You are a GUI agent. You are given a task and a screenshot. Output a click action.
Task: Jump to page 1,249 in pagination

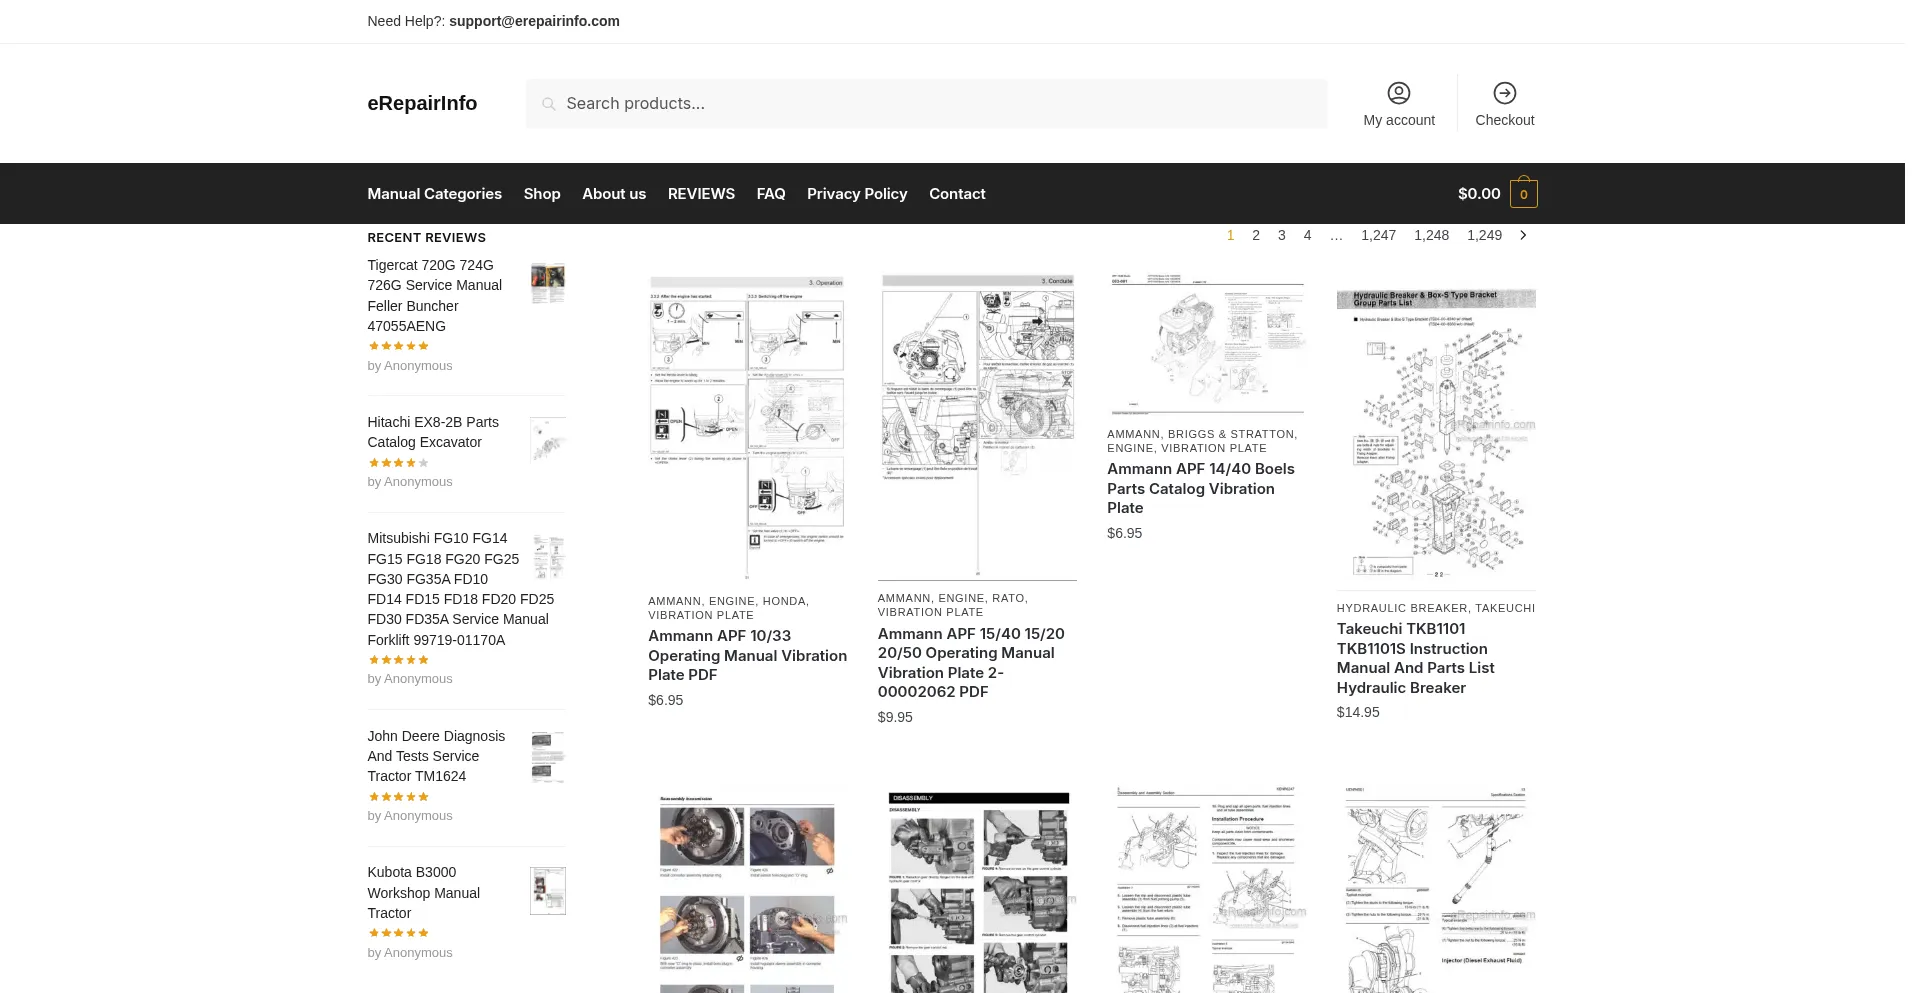click(1484, 235)
